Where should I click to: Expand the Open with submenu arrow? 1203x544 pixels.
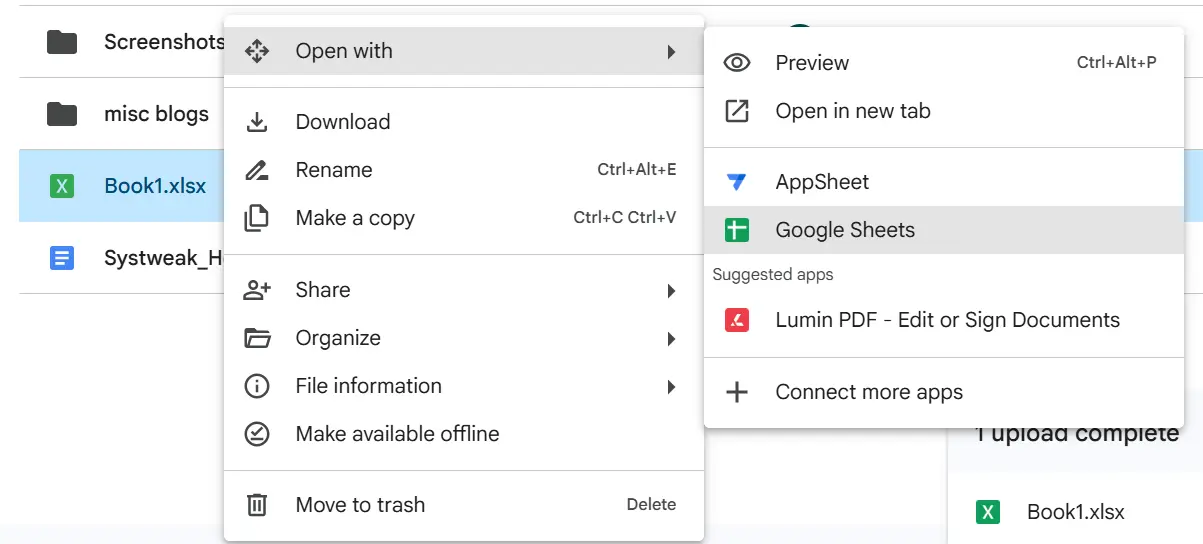click(x=671, y=52)
